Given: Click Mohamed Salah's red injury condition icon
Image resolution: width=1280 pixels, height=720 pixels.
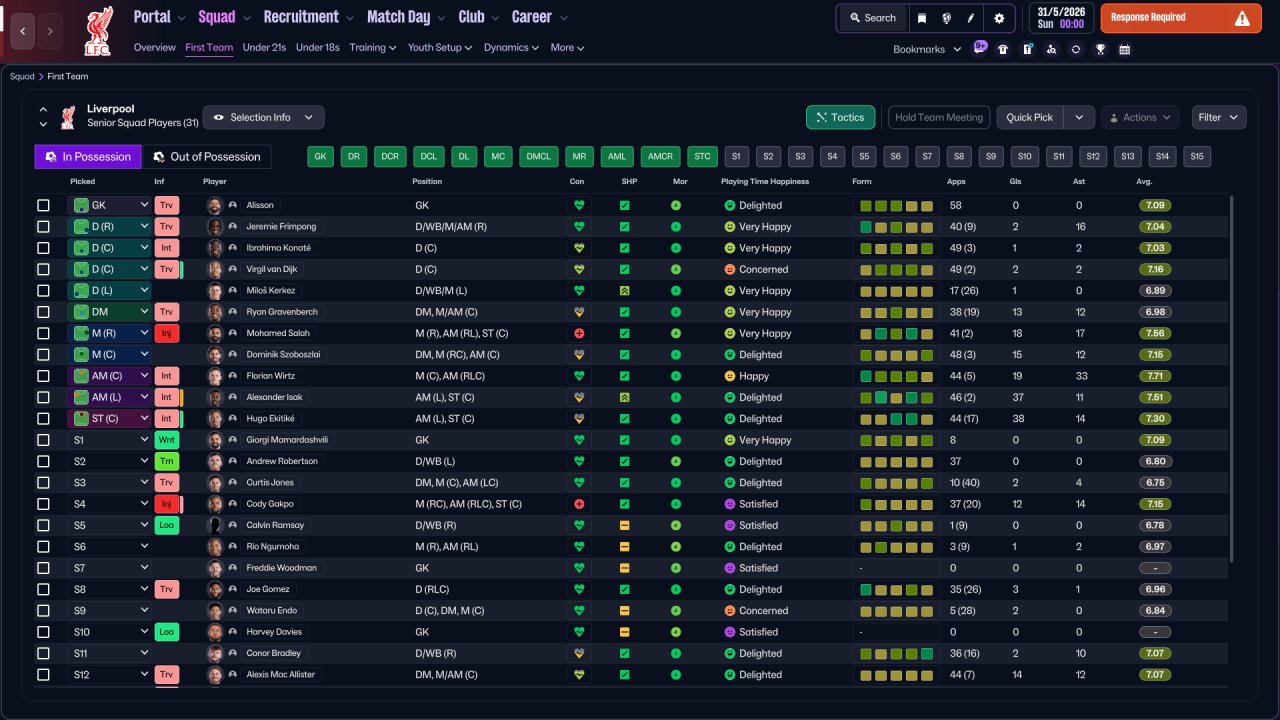Looking at the screenshot, I should point(578,333).
